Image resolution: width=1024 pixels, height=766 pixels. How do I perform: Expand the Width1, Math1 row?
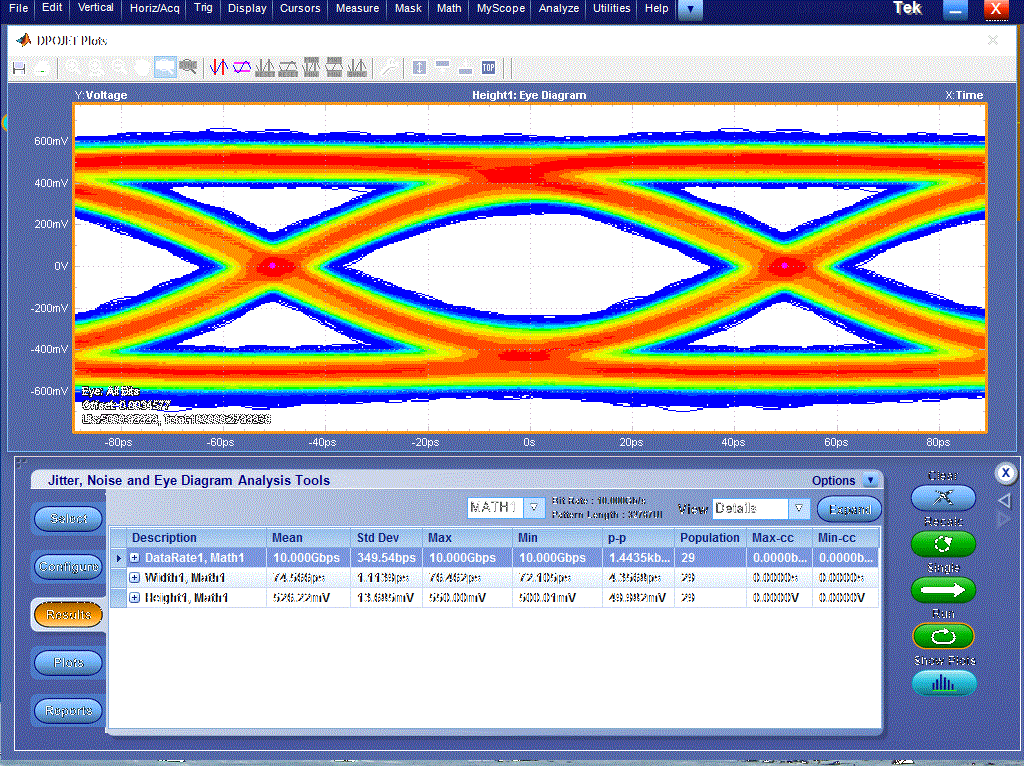point(135,577)
